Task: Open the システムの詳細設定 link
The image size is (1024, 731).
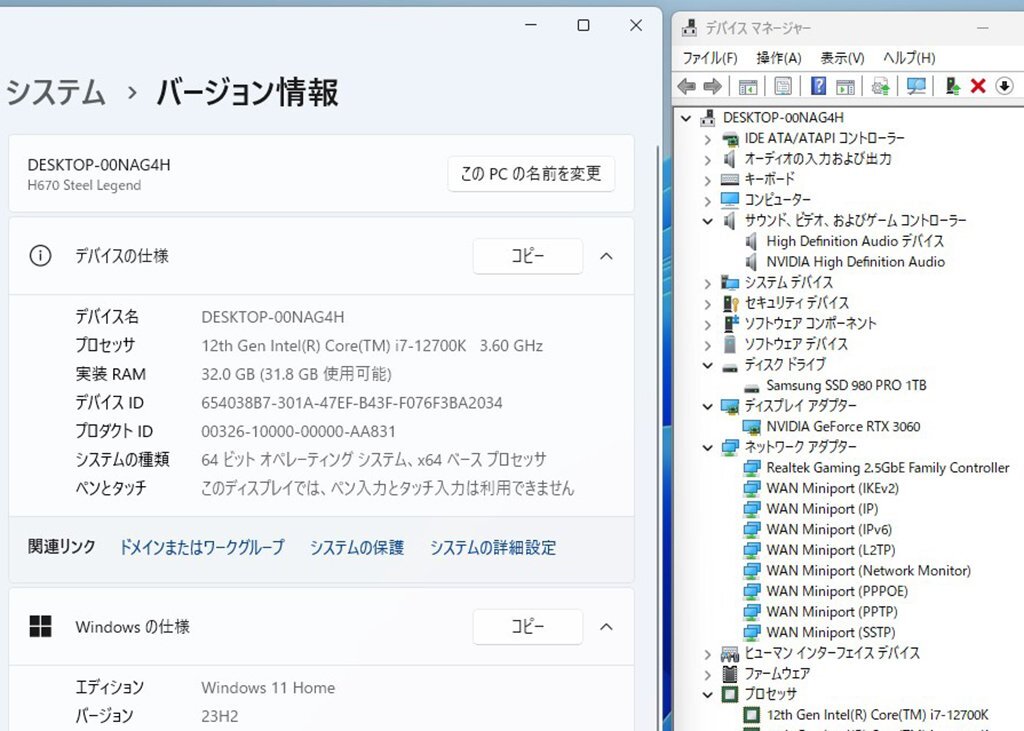Action: point(493,547)
